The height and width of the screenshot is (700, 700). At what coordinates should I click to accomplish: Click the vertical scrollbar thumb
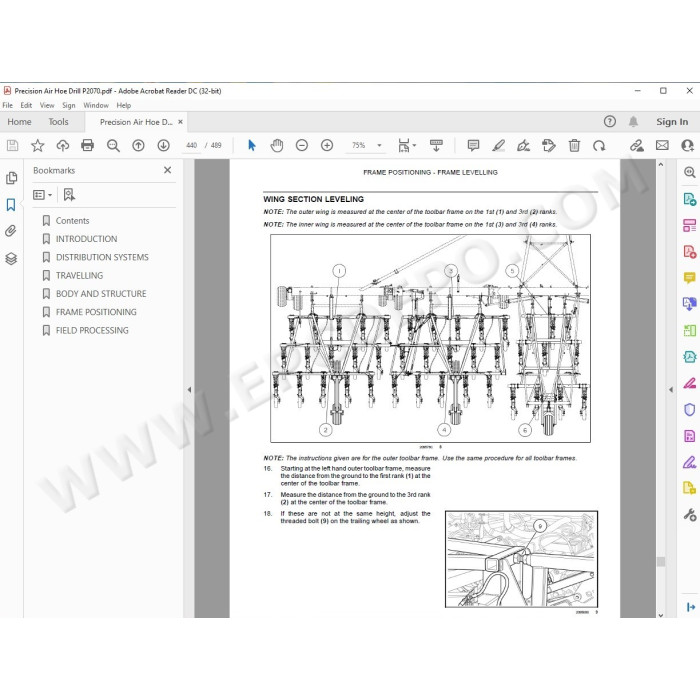pyautogui.click(x=661, y=562)
